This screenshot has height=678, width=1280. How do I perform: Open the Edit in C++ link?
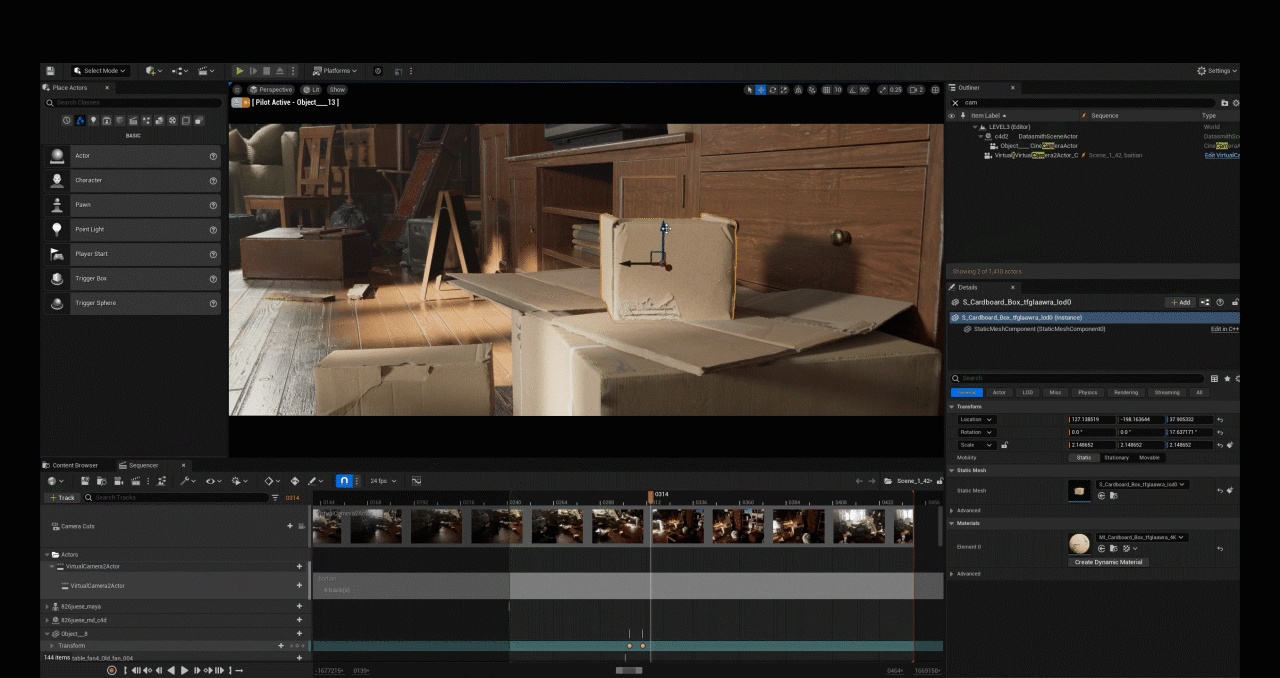click(1225, 328)
